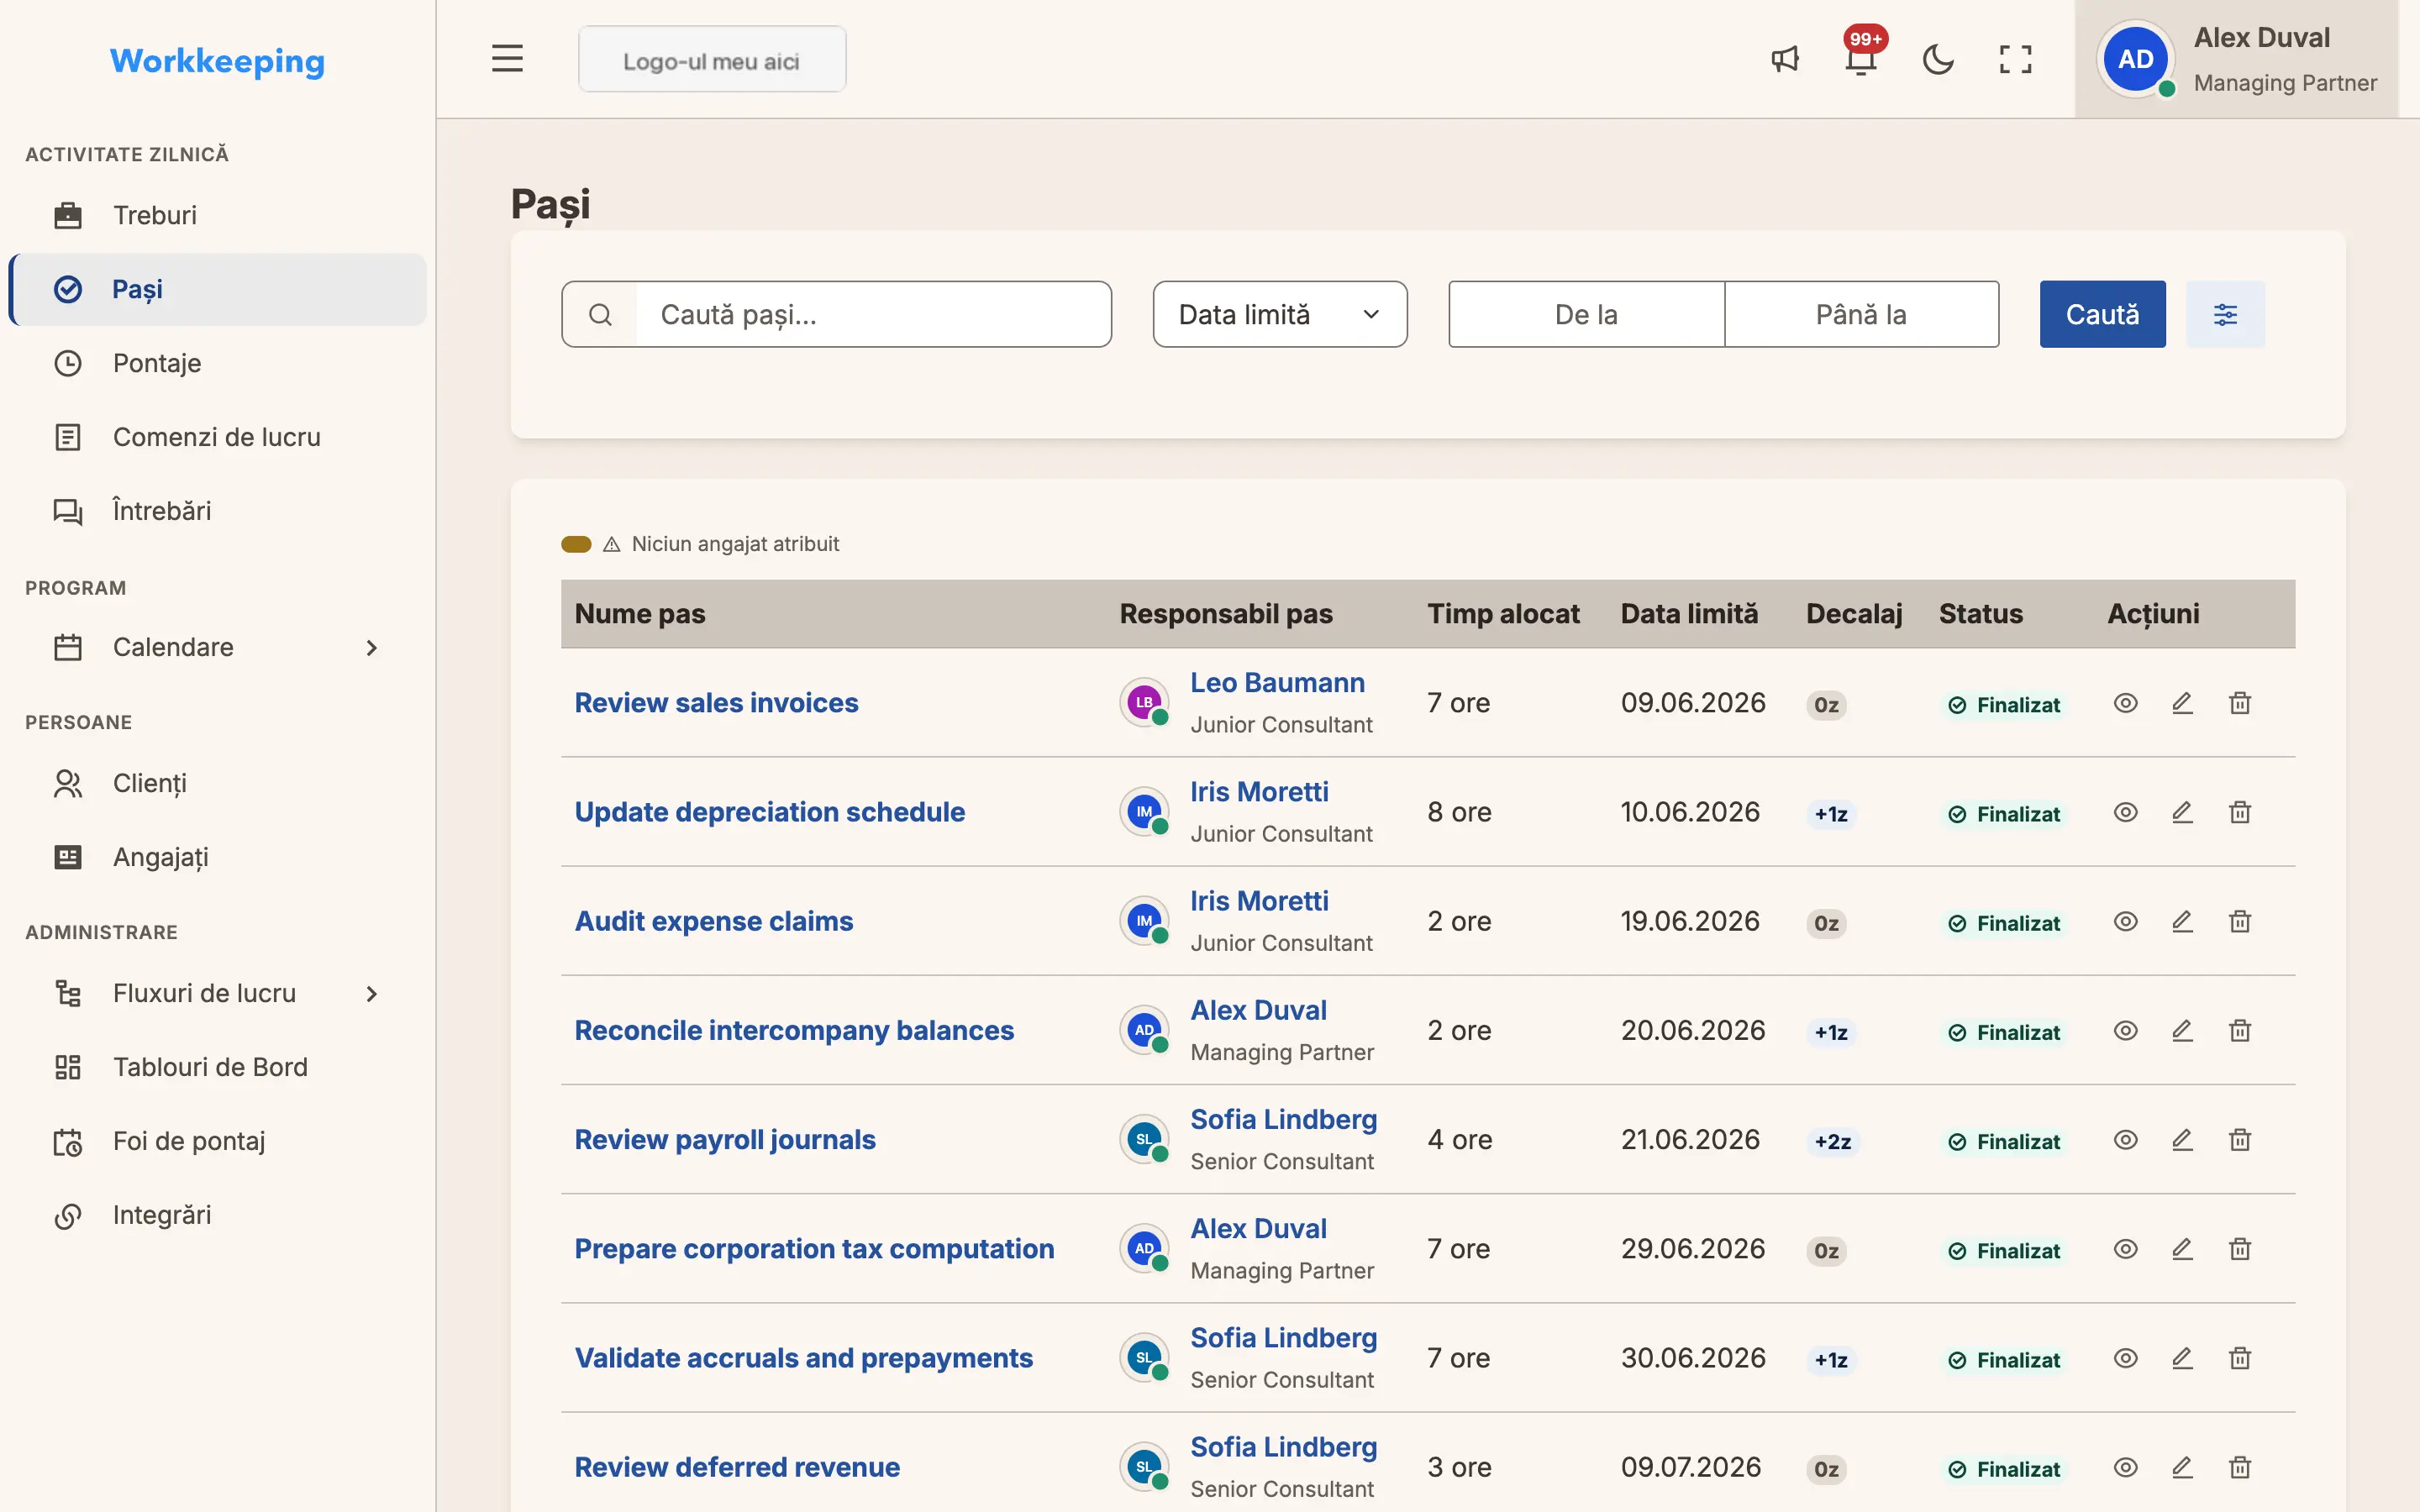Open Comenzi de lucru in sidebar

tap(218, 437)
